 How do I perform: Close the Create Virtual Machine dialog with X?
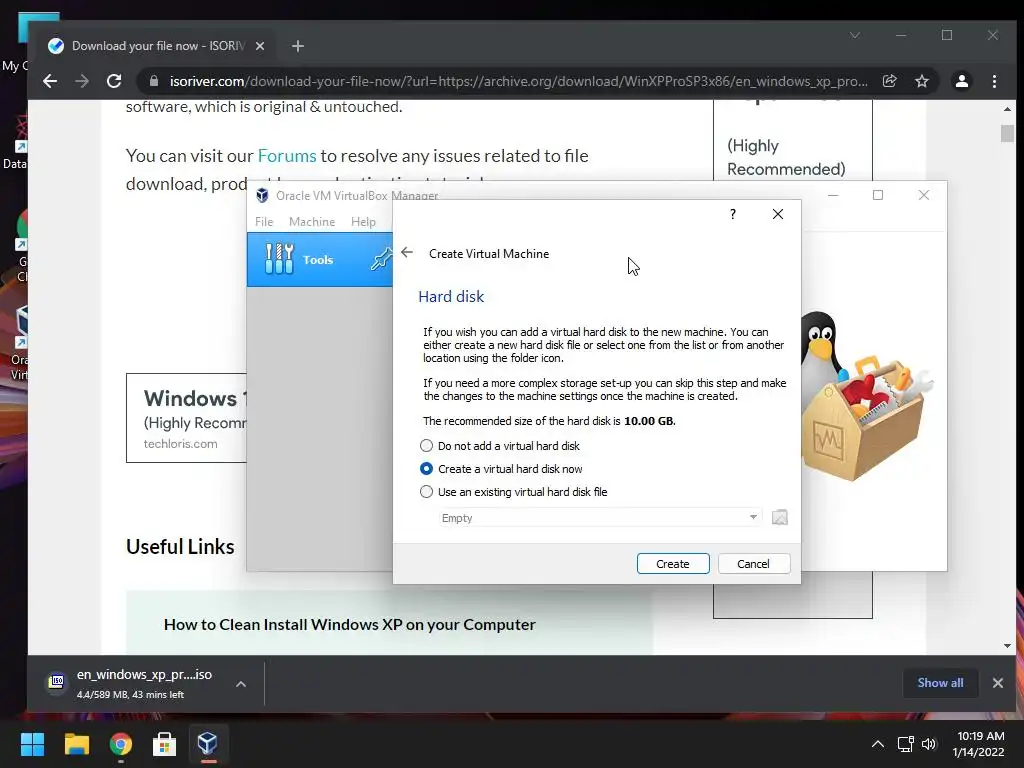(778, 214)
